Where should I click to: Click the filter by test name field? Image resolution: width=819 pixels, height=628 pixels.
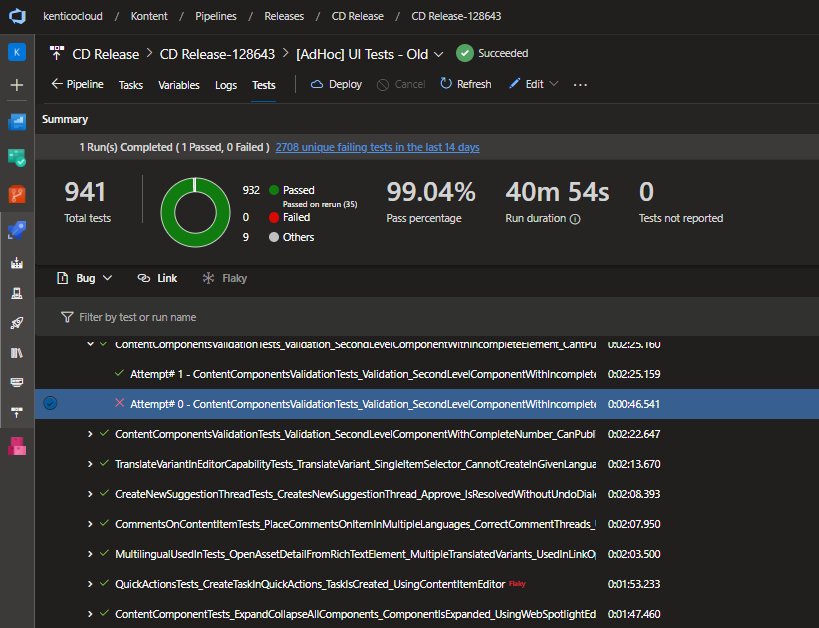pos(138,317)
